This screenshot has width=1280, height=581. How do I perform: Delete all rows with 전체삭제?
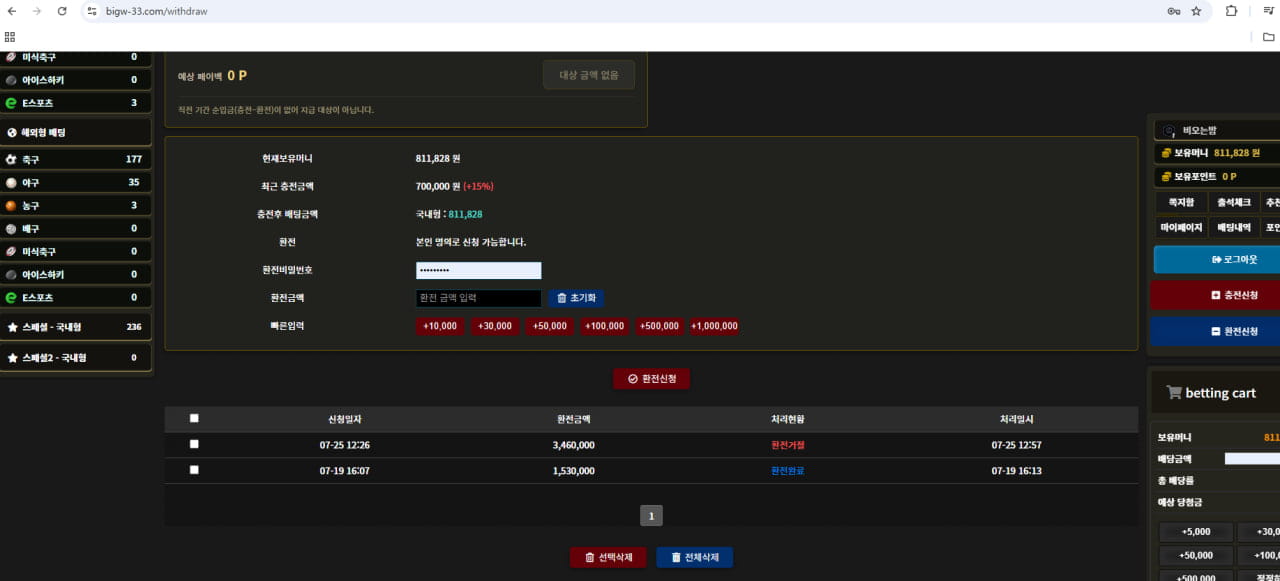coord(694,557)
